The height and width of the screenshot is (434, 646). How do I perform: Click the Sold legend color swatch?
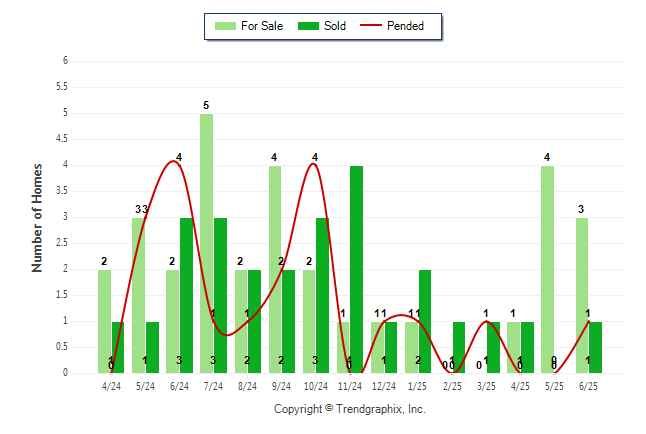coord(308,26)
